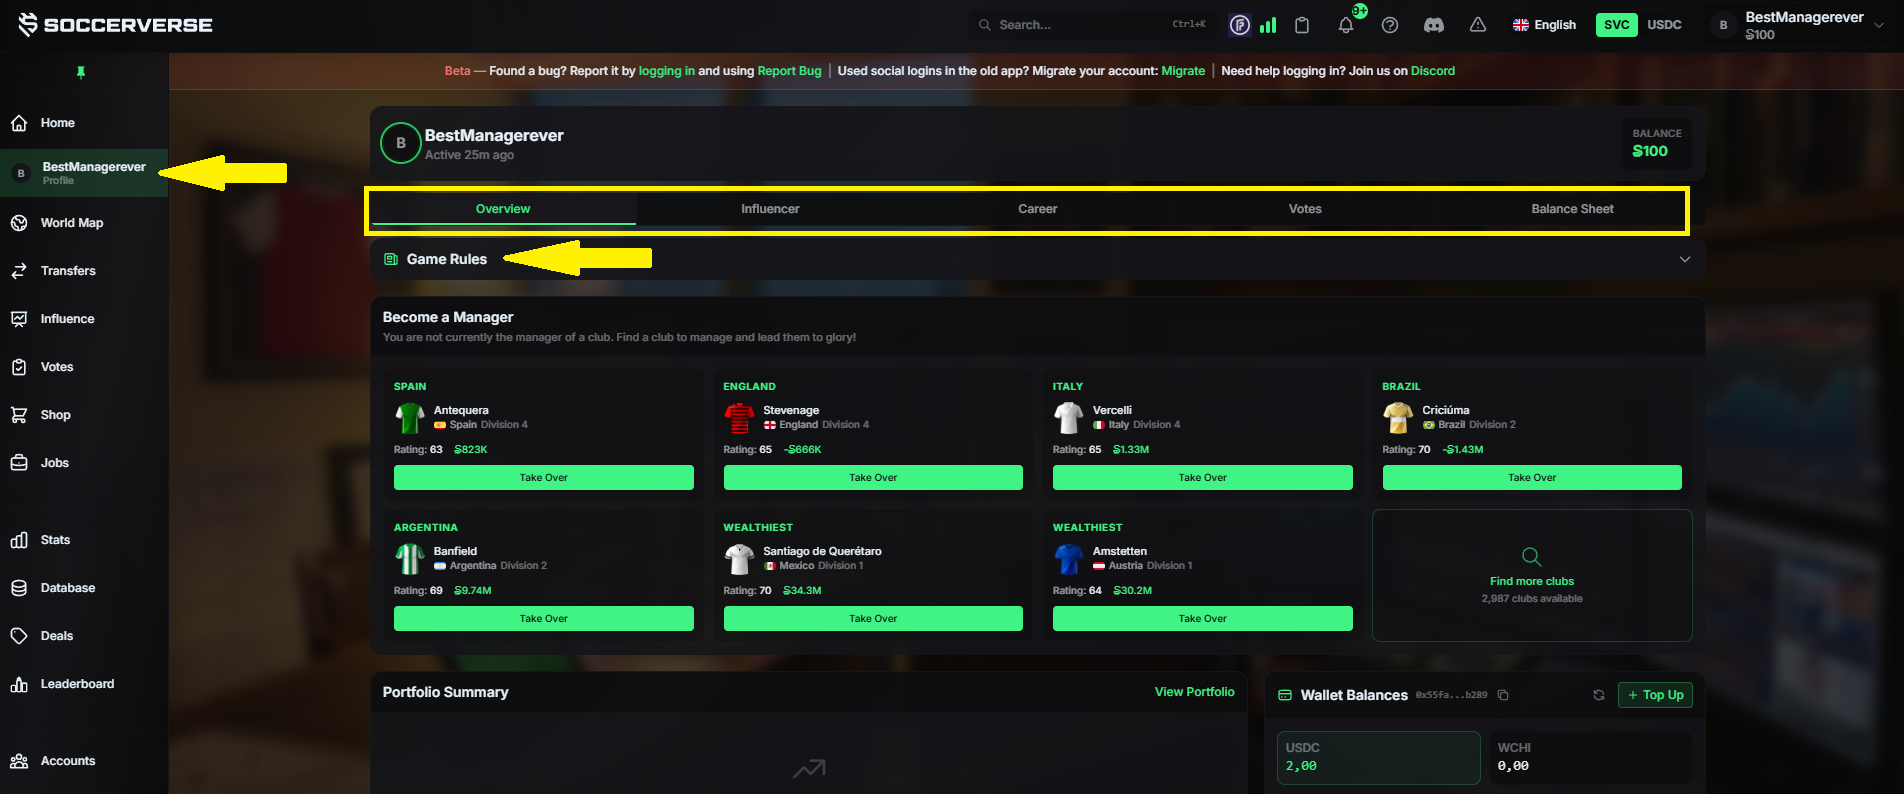Viewport: 1904px width, 794px height.
Task: Switch currency display to SVC
Action: coord(1617,25)
